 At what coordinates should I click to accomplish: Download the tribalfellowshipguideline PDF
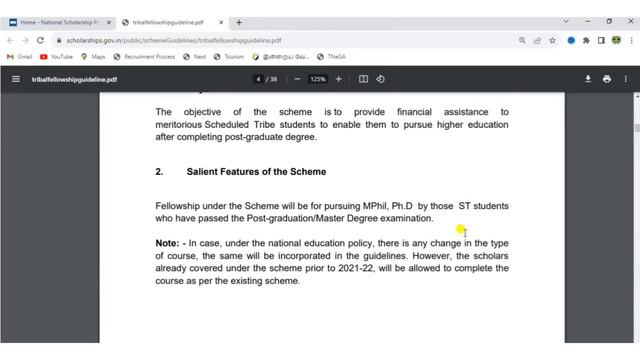pyautogui.click(x=588, y=79)
